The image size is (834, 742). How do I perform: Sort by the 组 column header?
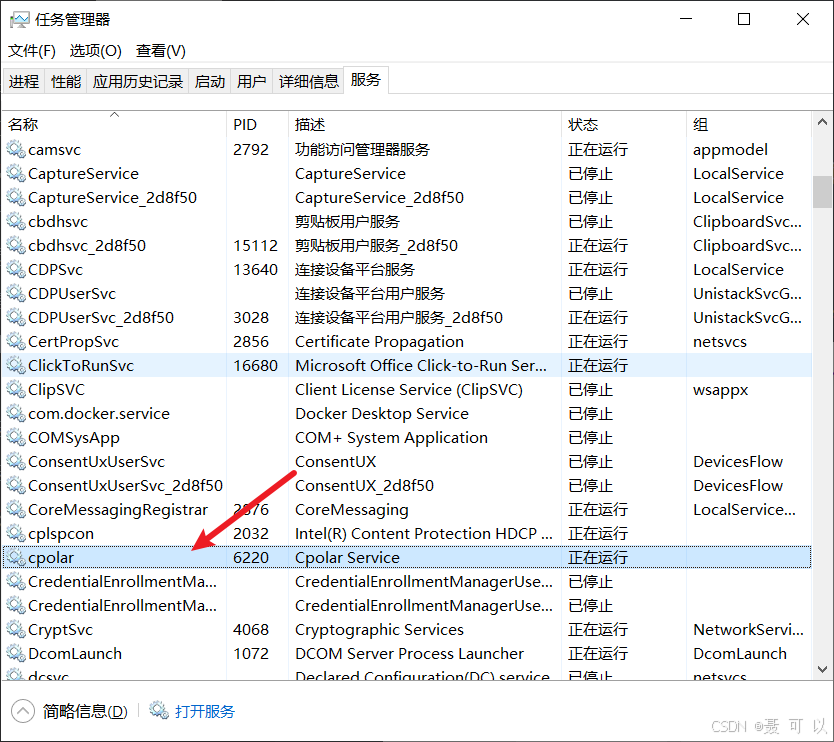[749, 124]
